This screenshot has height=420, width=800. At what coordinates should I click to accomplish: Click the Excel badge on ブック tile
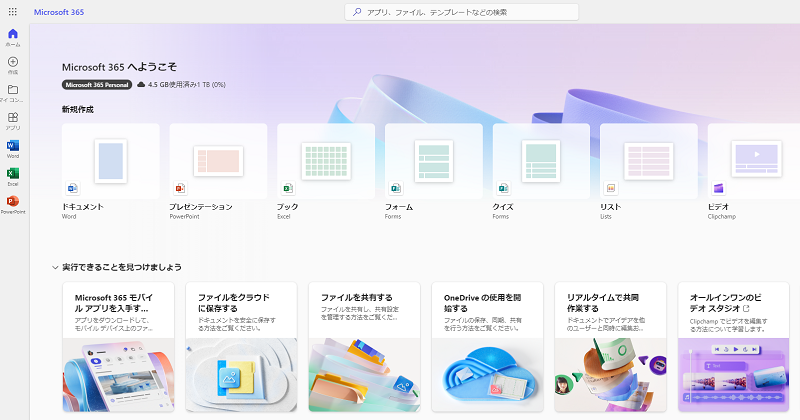coord(288,188)
